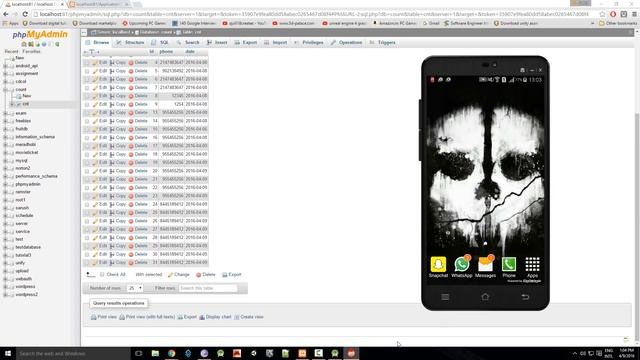Open the SQL tab

click(160, 42)
